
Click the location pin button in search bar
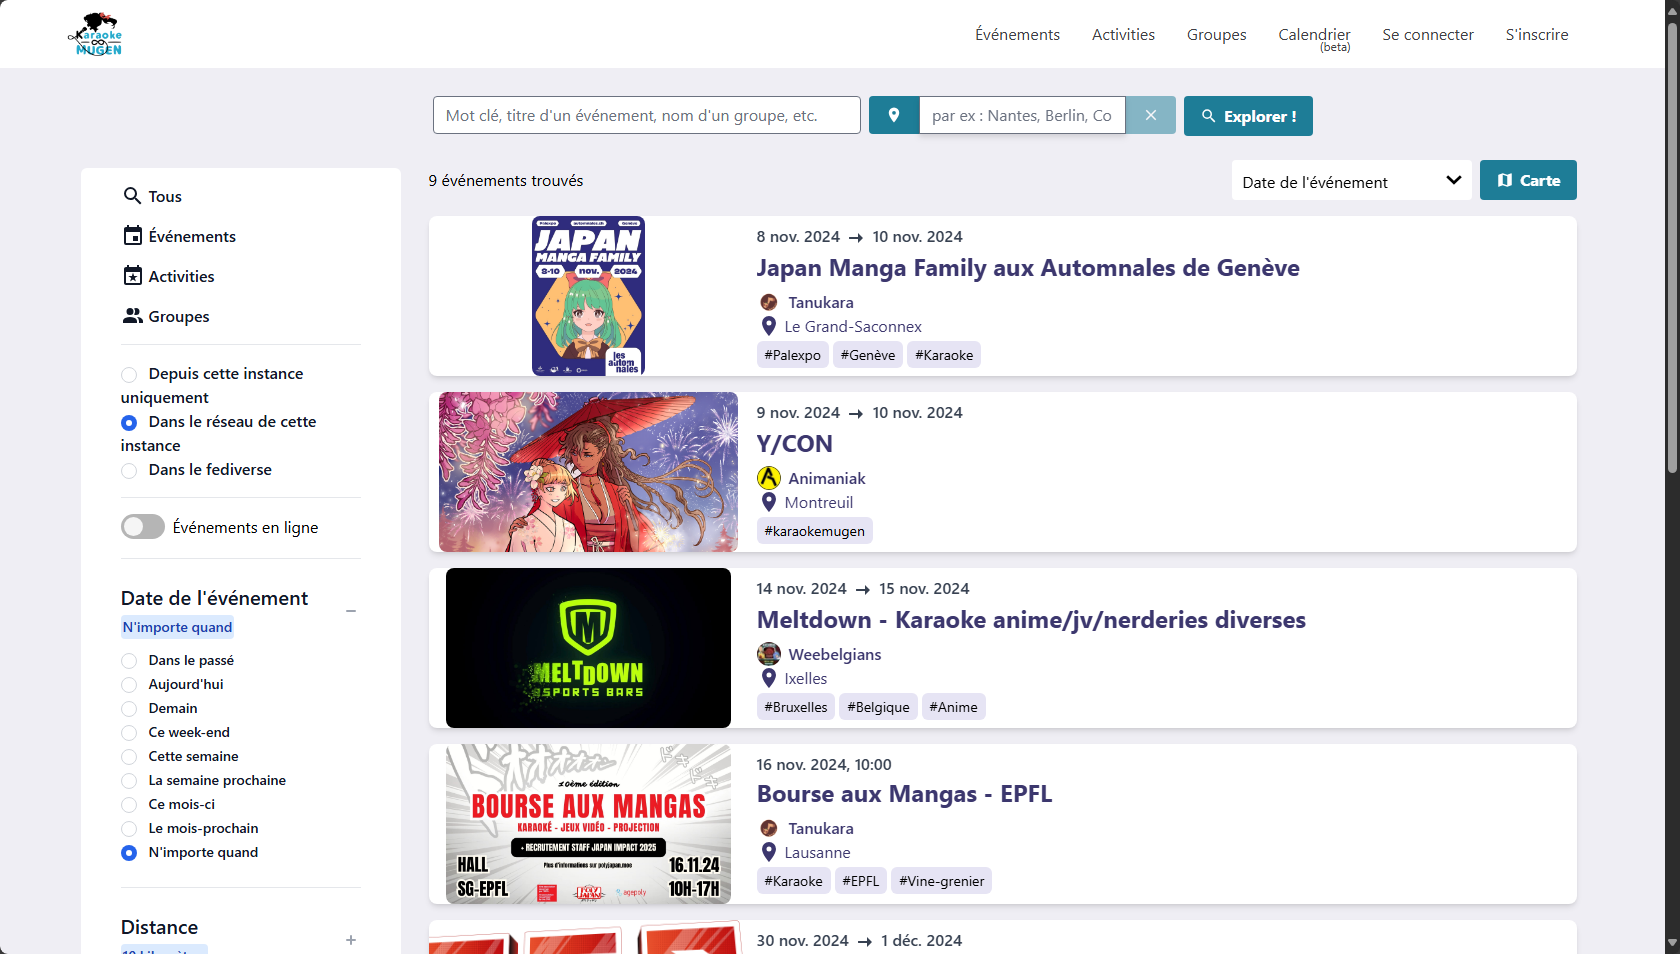(x=894, y=115)
